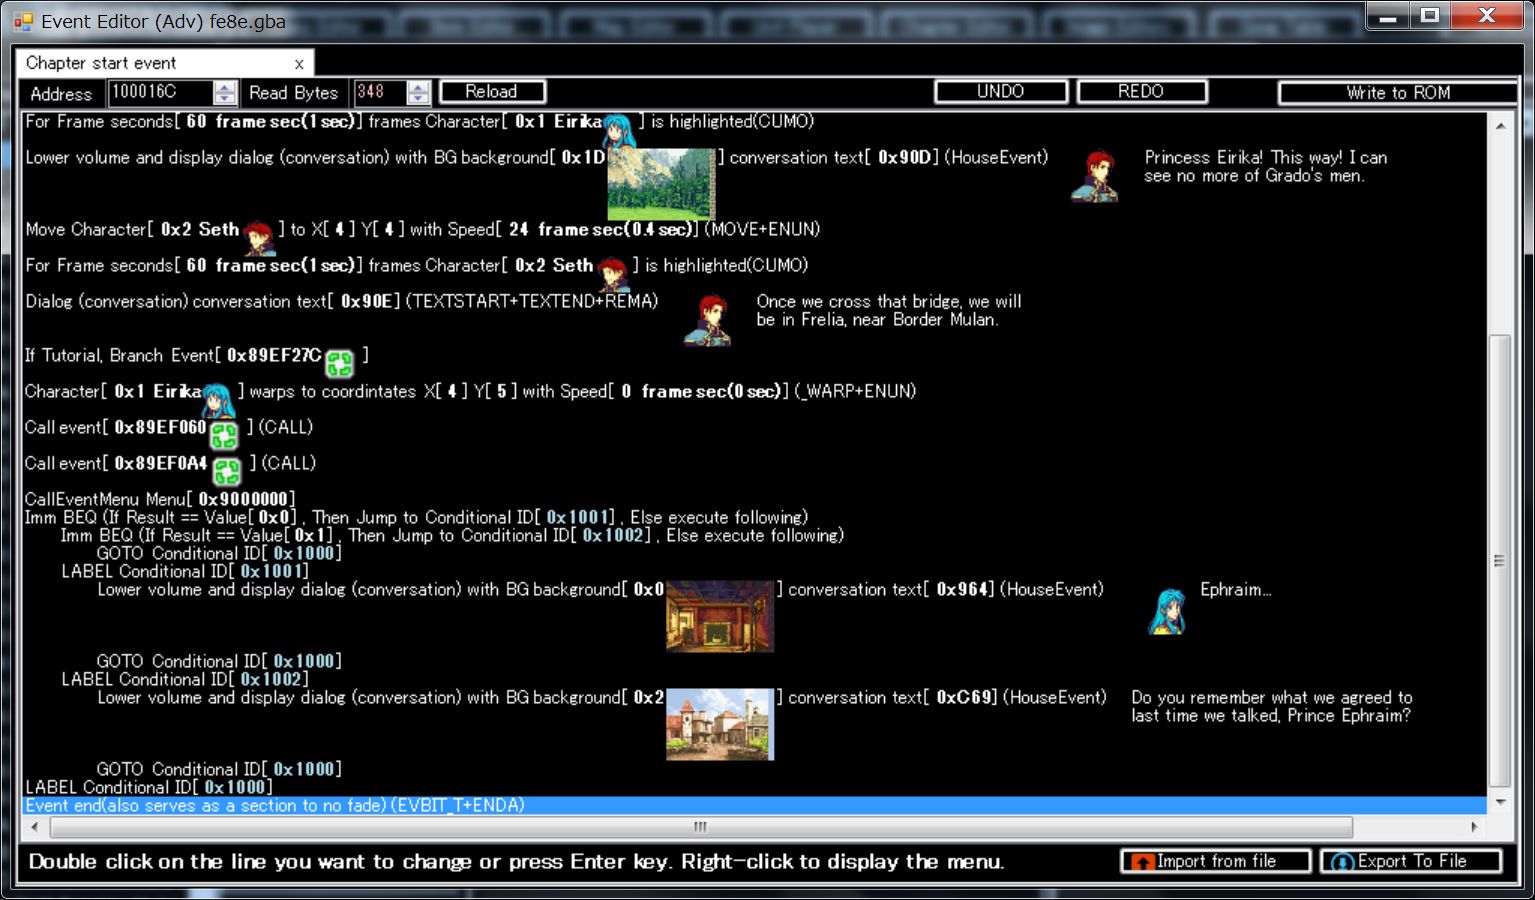1535x900 pixels.
Task: Click vertical scrollbar up arrow
Action: (1500, 126)
